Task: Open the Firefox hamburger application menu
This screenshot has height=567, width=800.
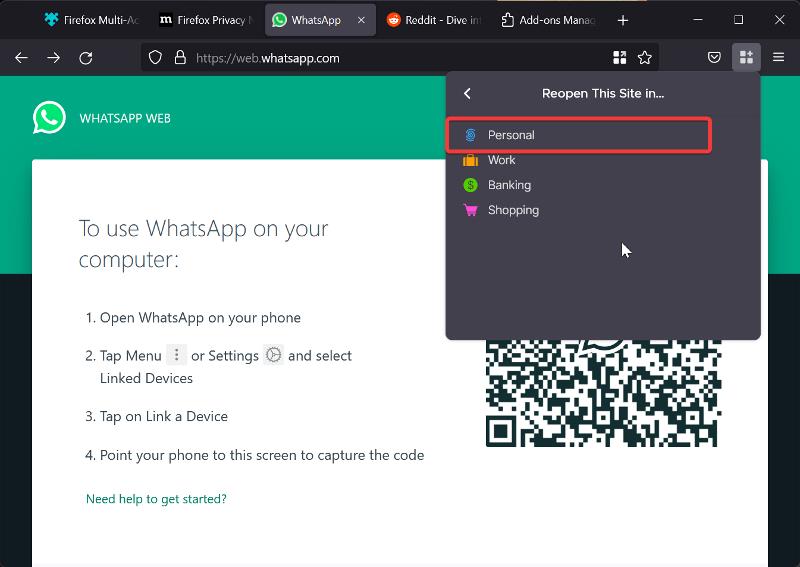Action: click(x=779, y=57)
